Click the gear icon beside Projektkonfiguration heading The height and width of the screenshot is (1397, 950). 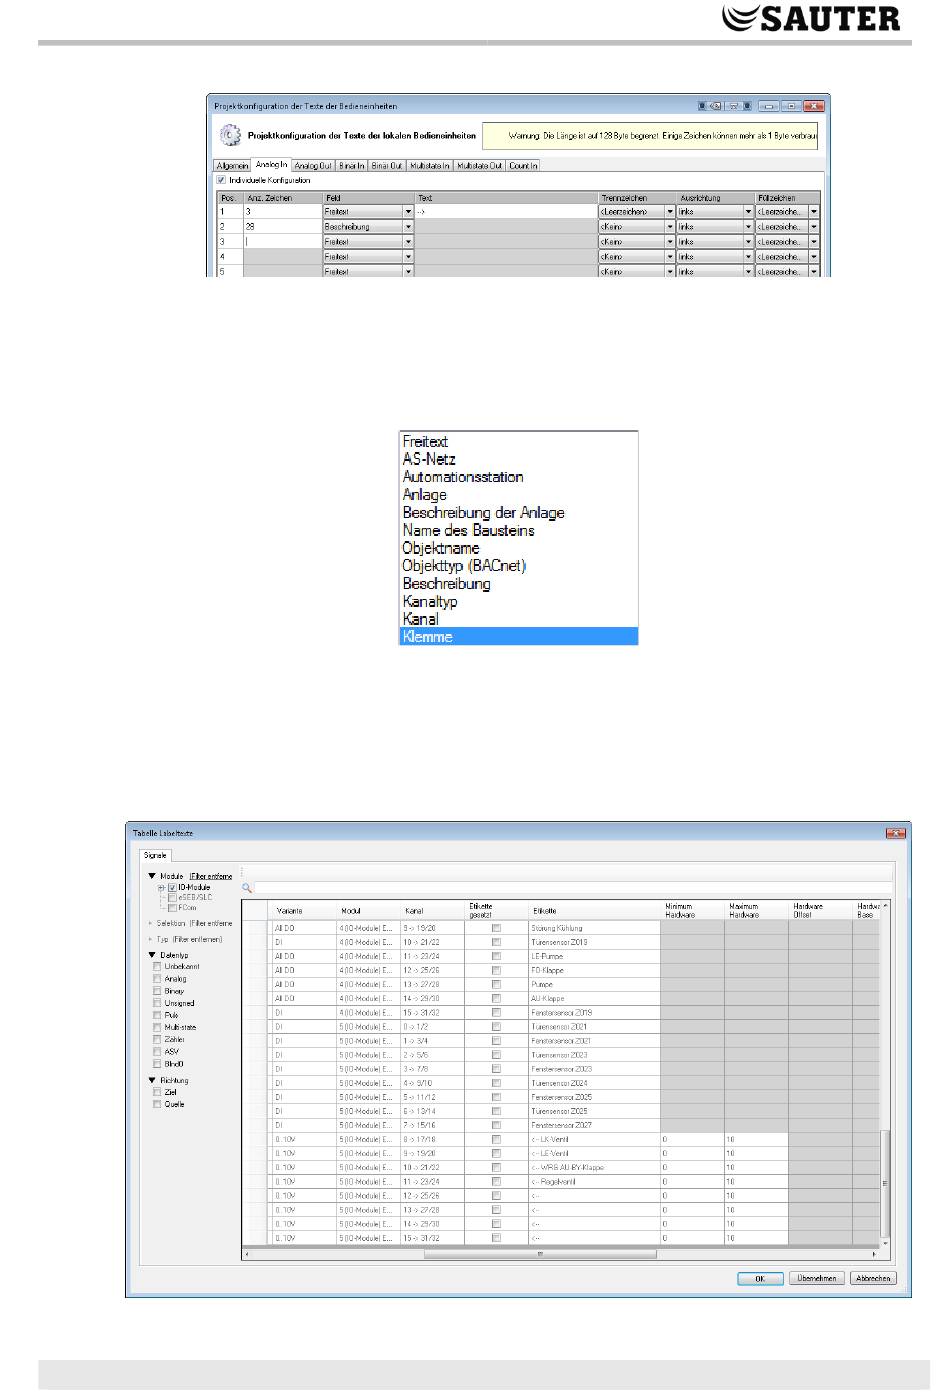pyautogui.click(x=230, y=135)
